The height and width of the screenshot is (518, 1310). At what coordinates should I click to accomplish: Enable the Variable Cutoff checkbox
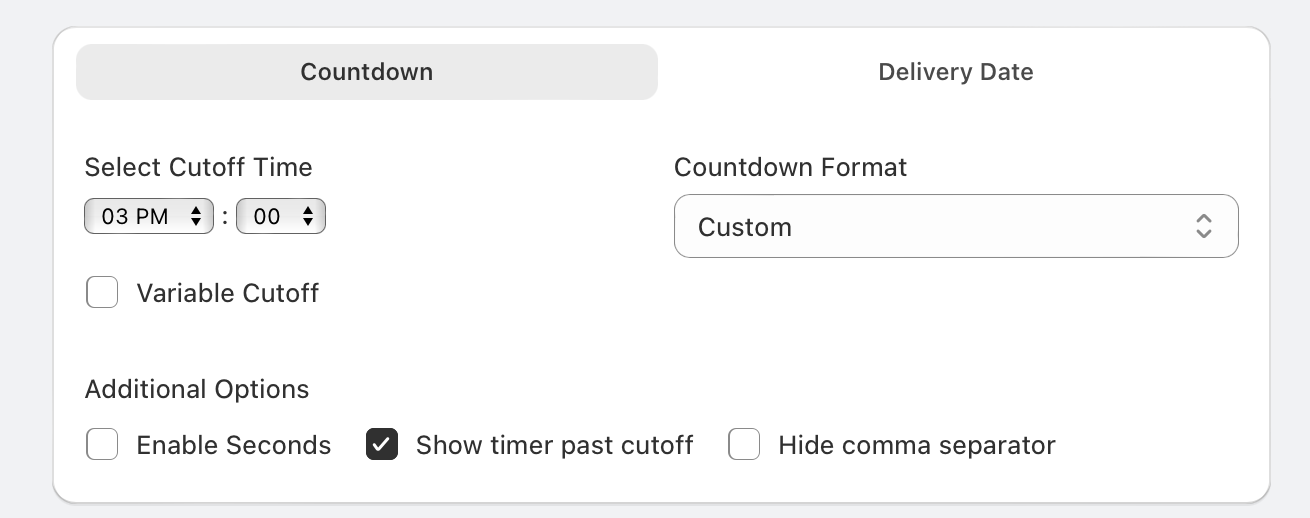point(102,293)
